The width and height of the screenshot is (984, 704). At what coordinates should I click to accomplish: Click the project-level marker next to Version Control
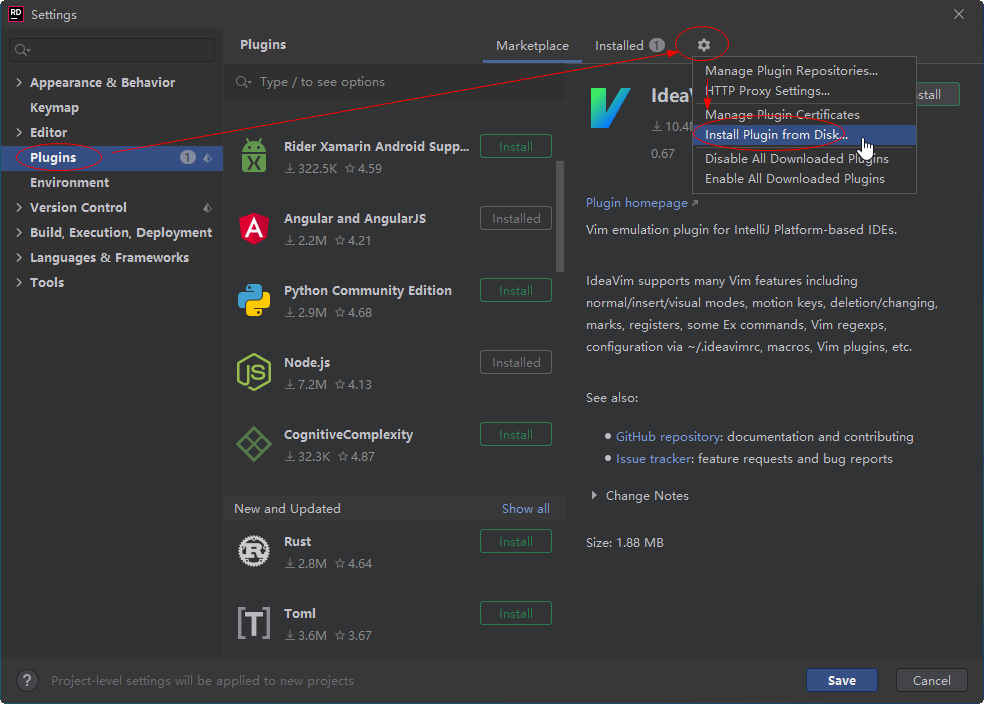208,208
